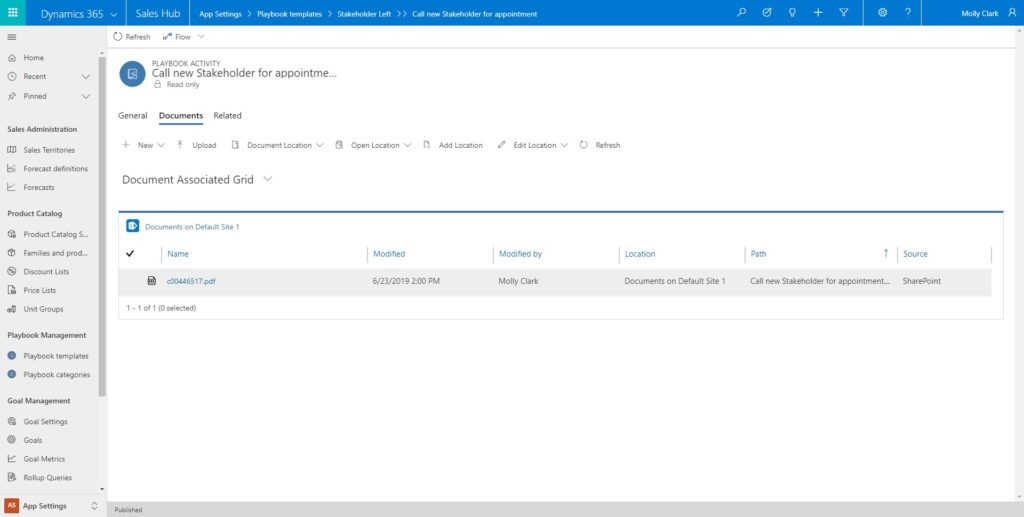Click Refresh in the documents toolbar
Screen dimensions: 1024x517
pos(600,145)
